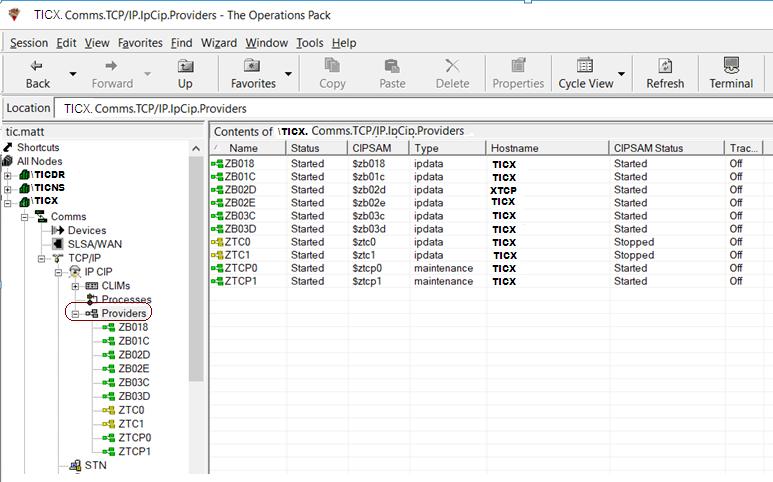Select the ZTC0 provider icon in list
773x482 pixels.
(216, 242)
